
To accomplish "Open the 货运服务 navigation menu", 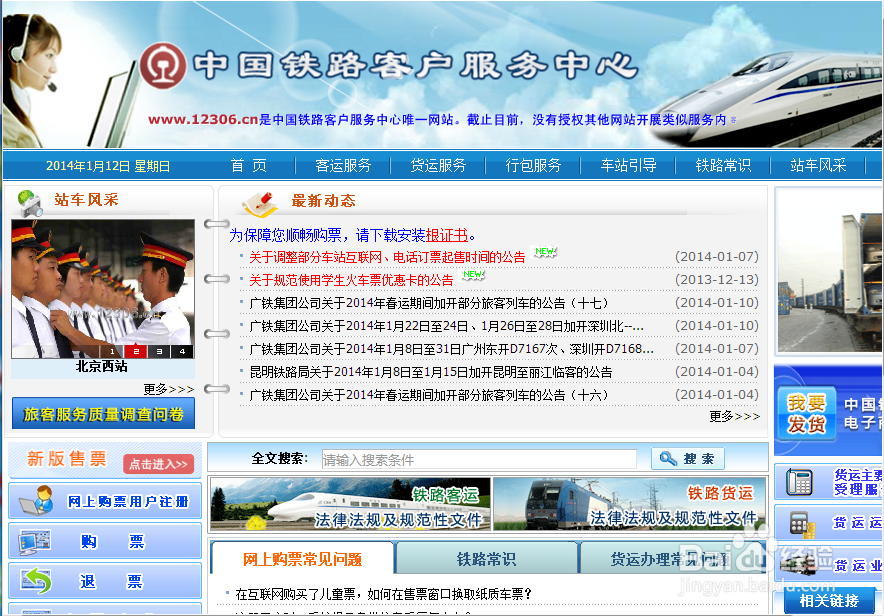I will pyautogui.click(x=438, y=166).
